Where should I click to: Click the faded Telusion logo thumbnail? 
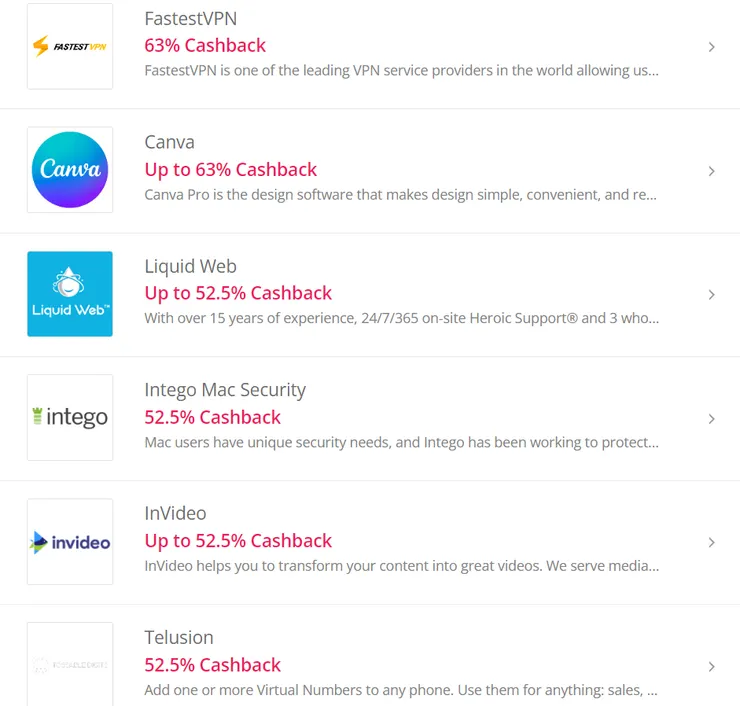(x=70, y=665)
